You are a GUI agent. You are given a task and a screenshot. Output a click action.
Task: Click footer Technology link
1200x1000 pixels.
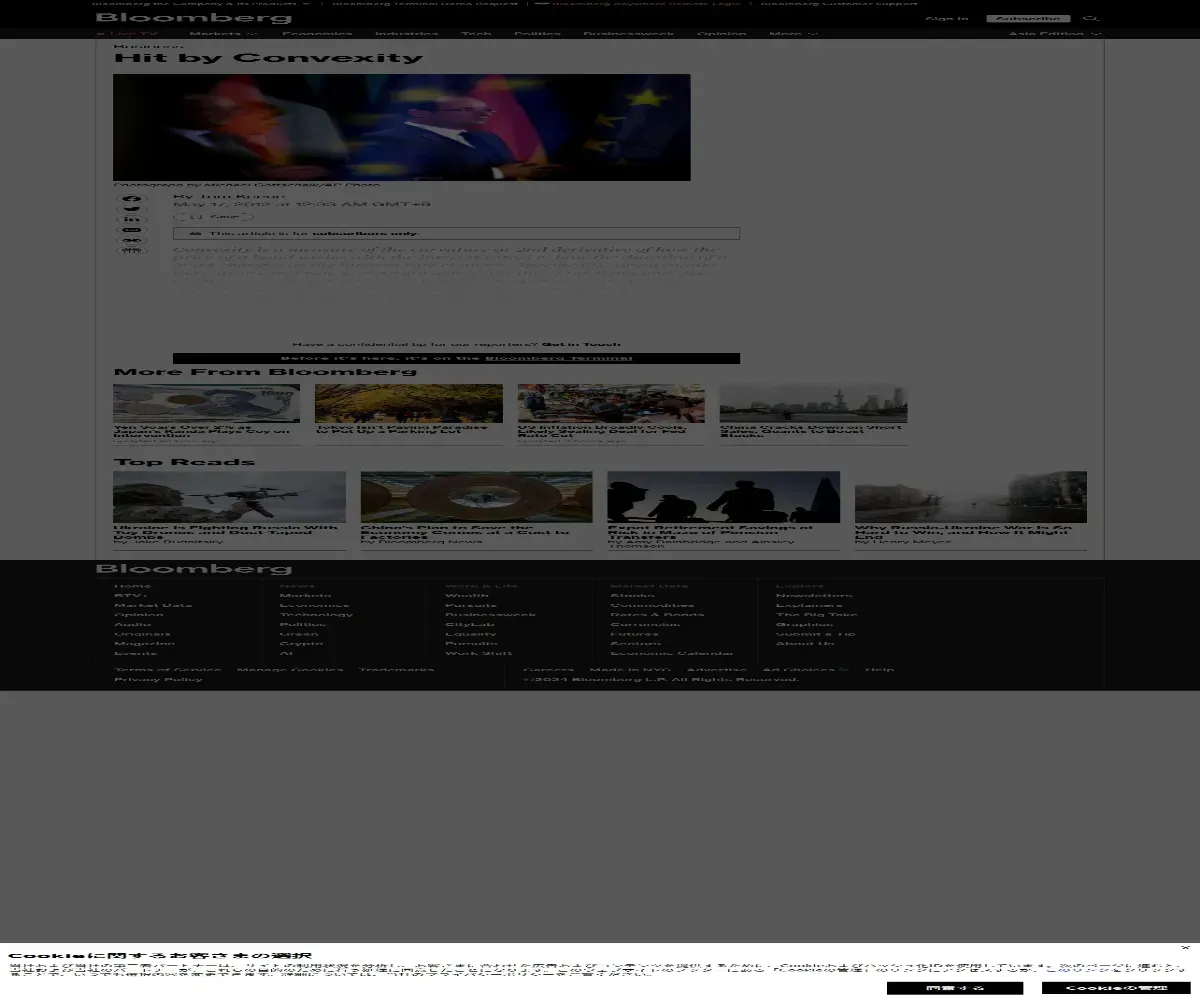(x=316, y=615)
